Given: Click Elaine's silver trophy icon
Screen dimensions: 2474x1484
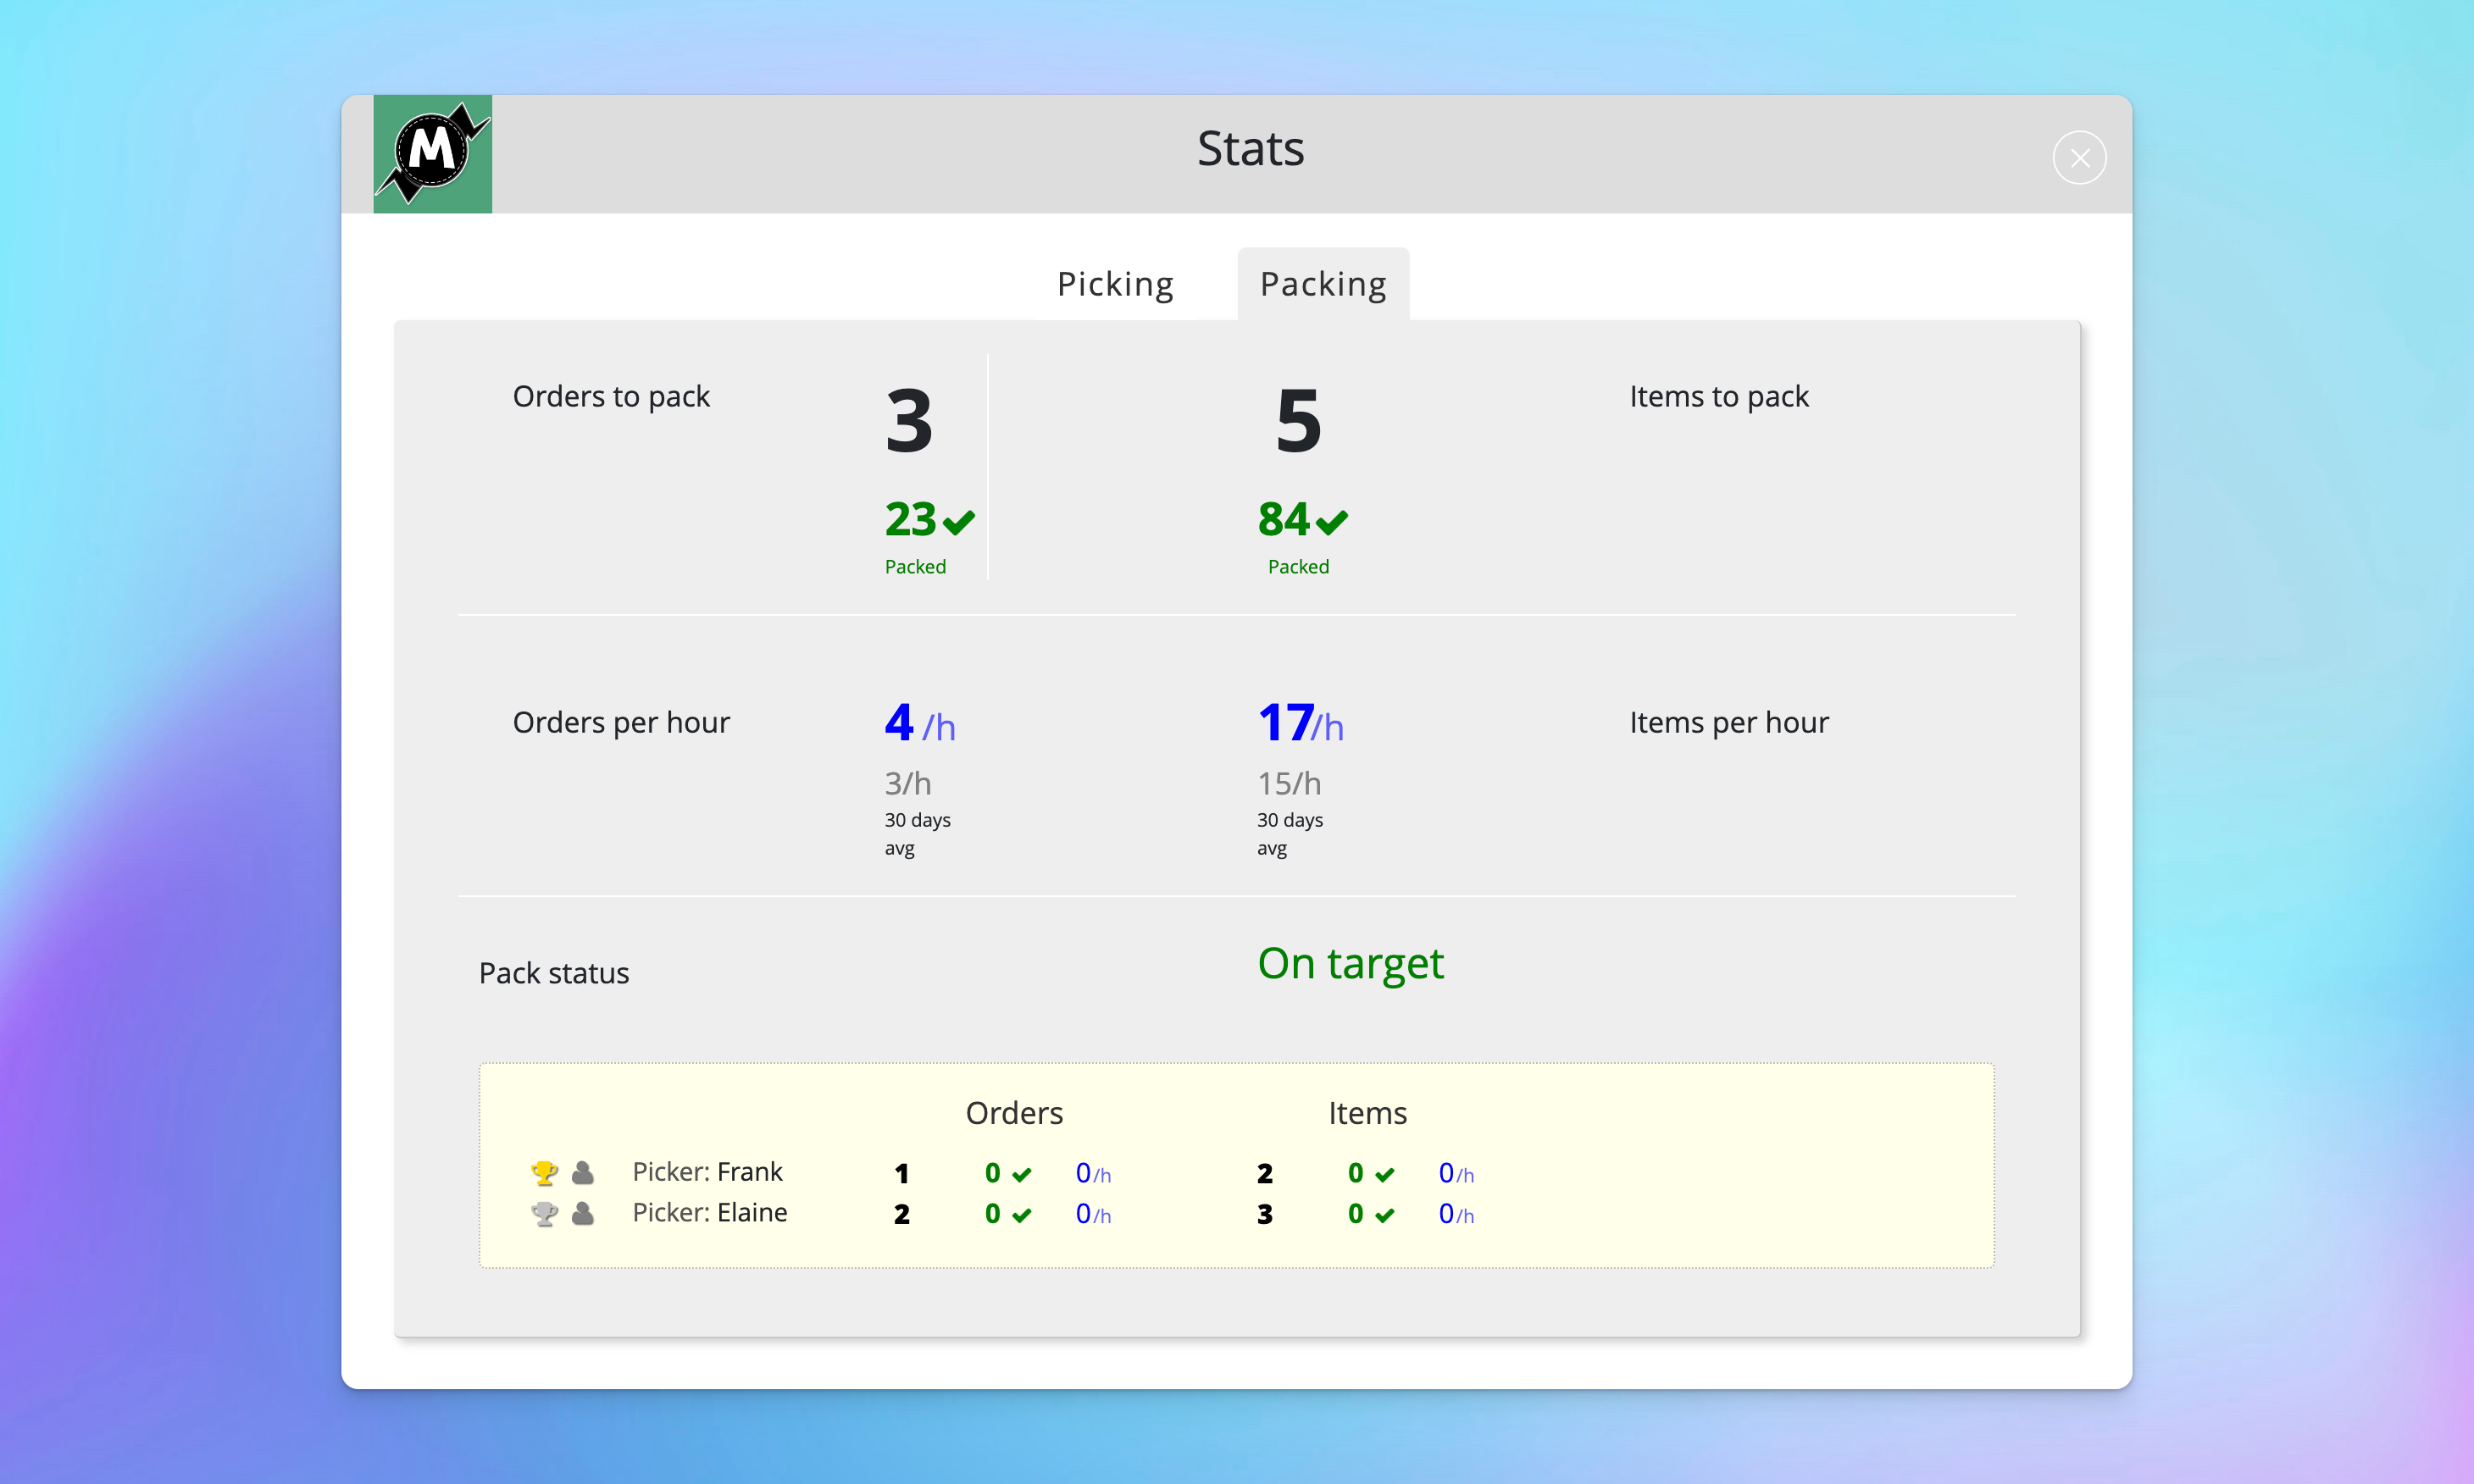Looking at the screenshot, I should (x=544, y=1213).
